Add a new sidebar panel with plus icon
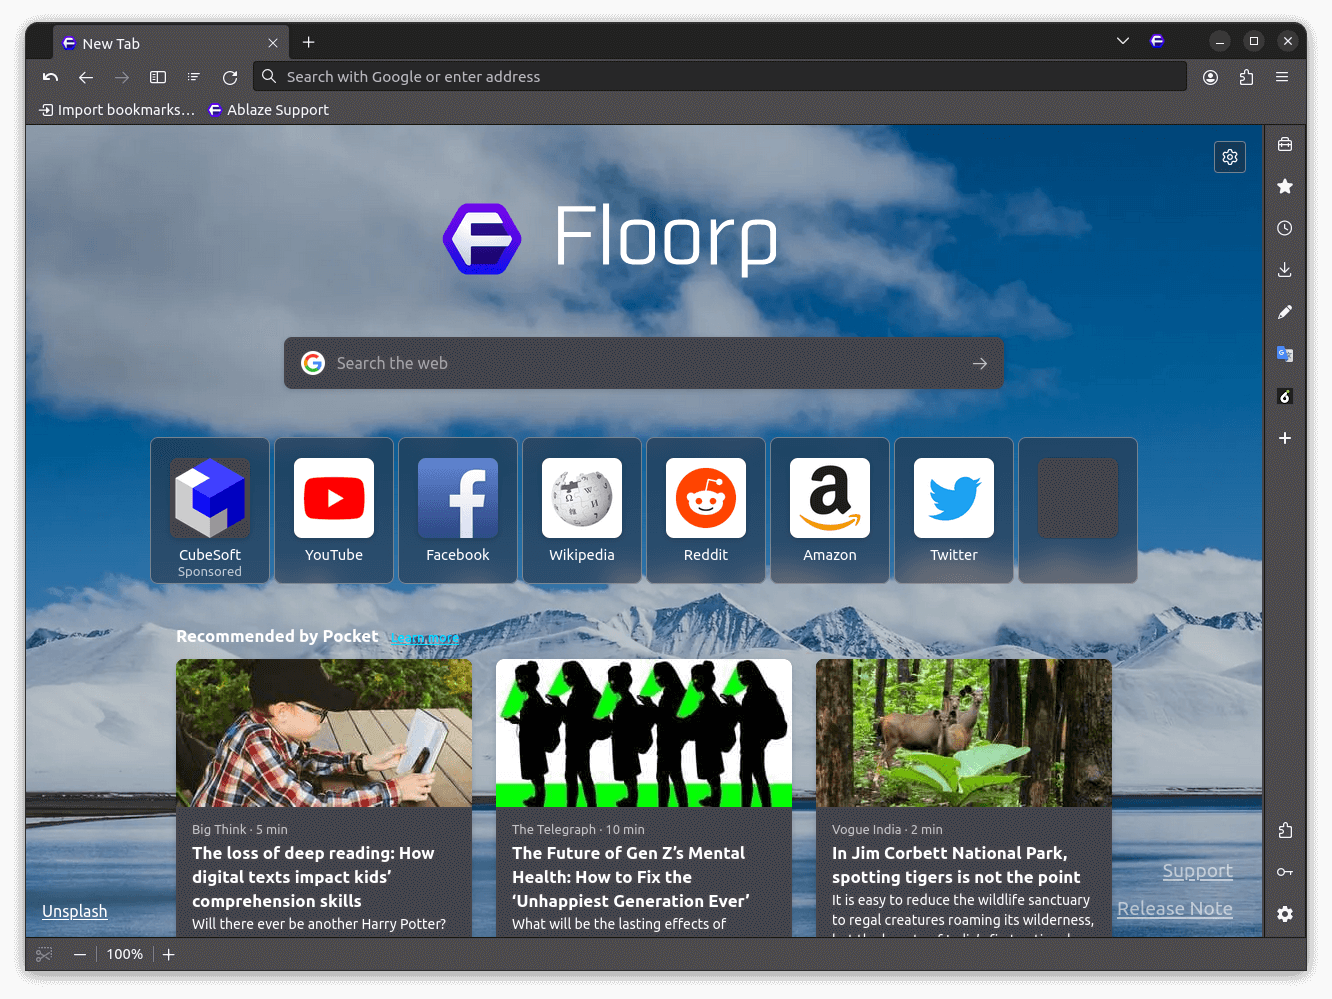The width and height of the screenshot is (1332, 999). click(x=1285, y=438)
